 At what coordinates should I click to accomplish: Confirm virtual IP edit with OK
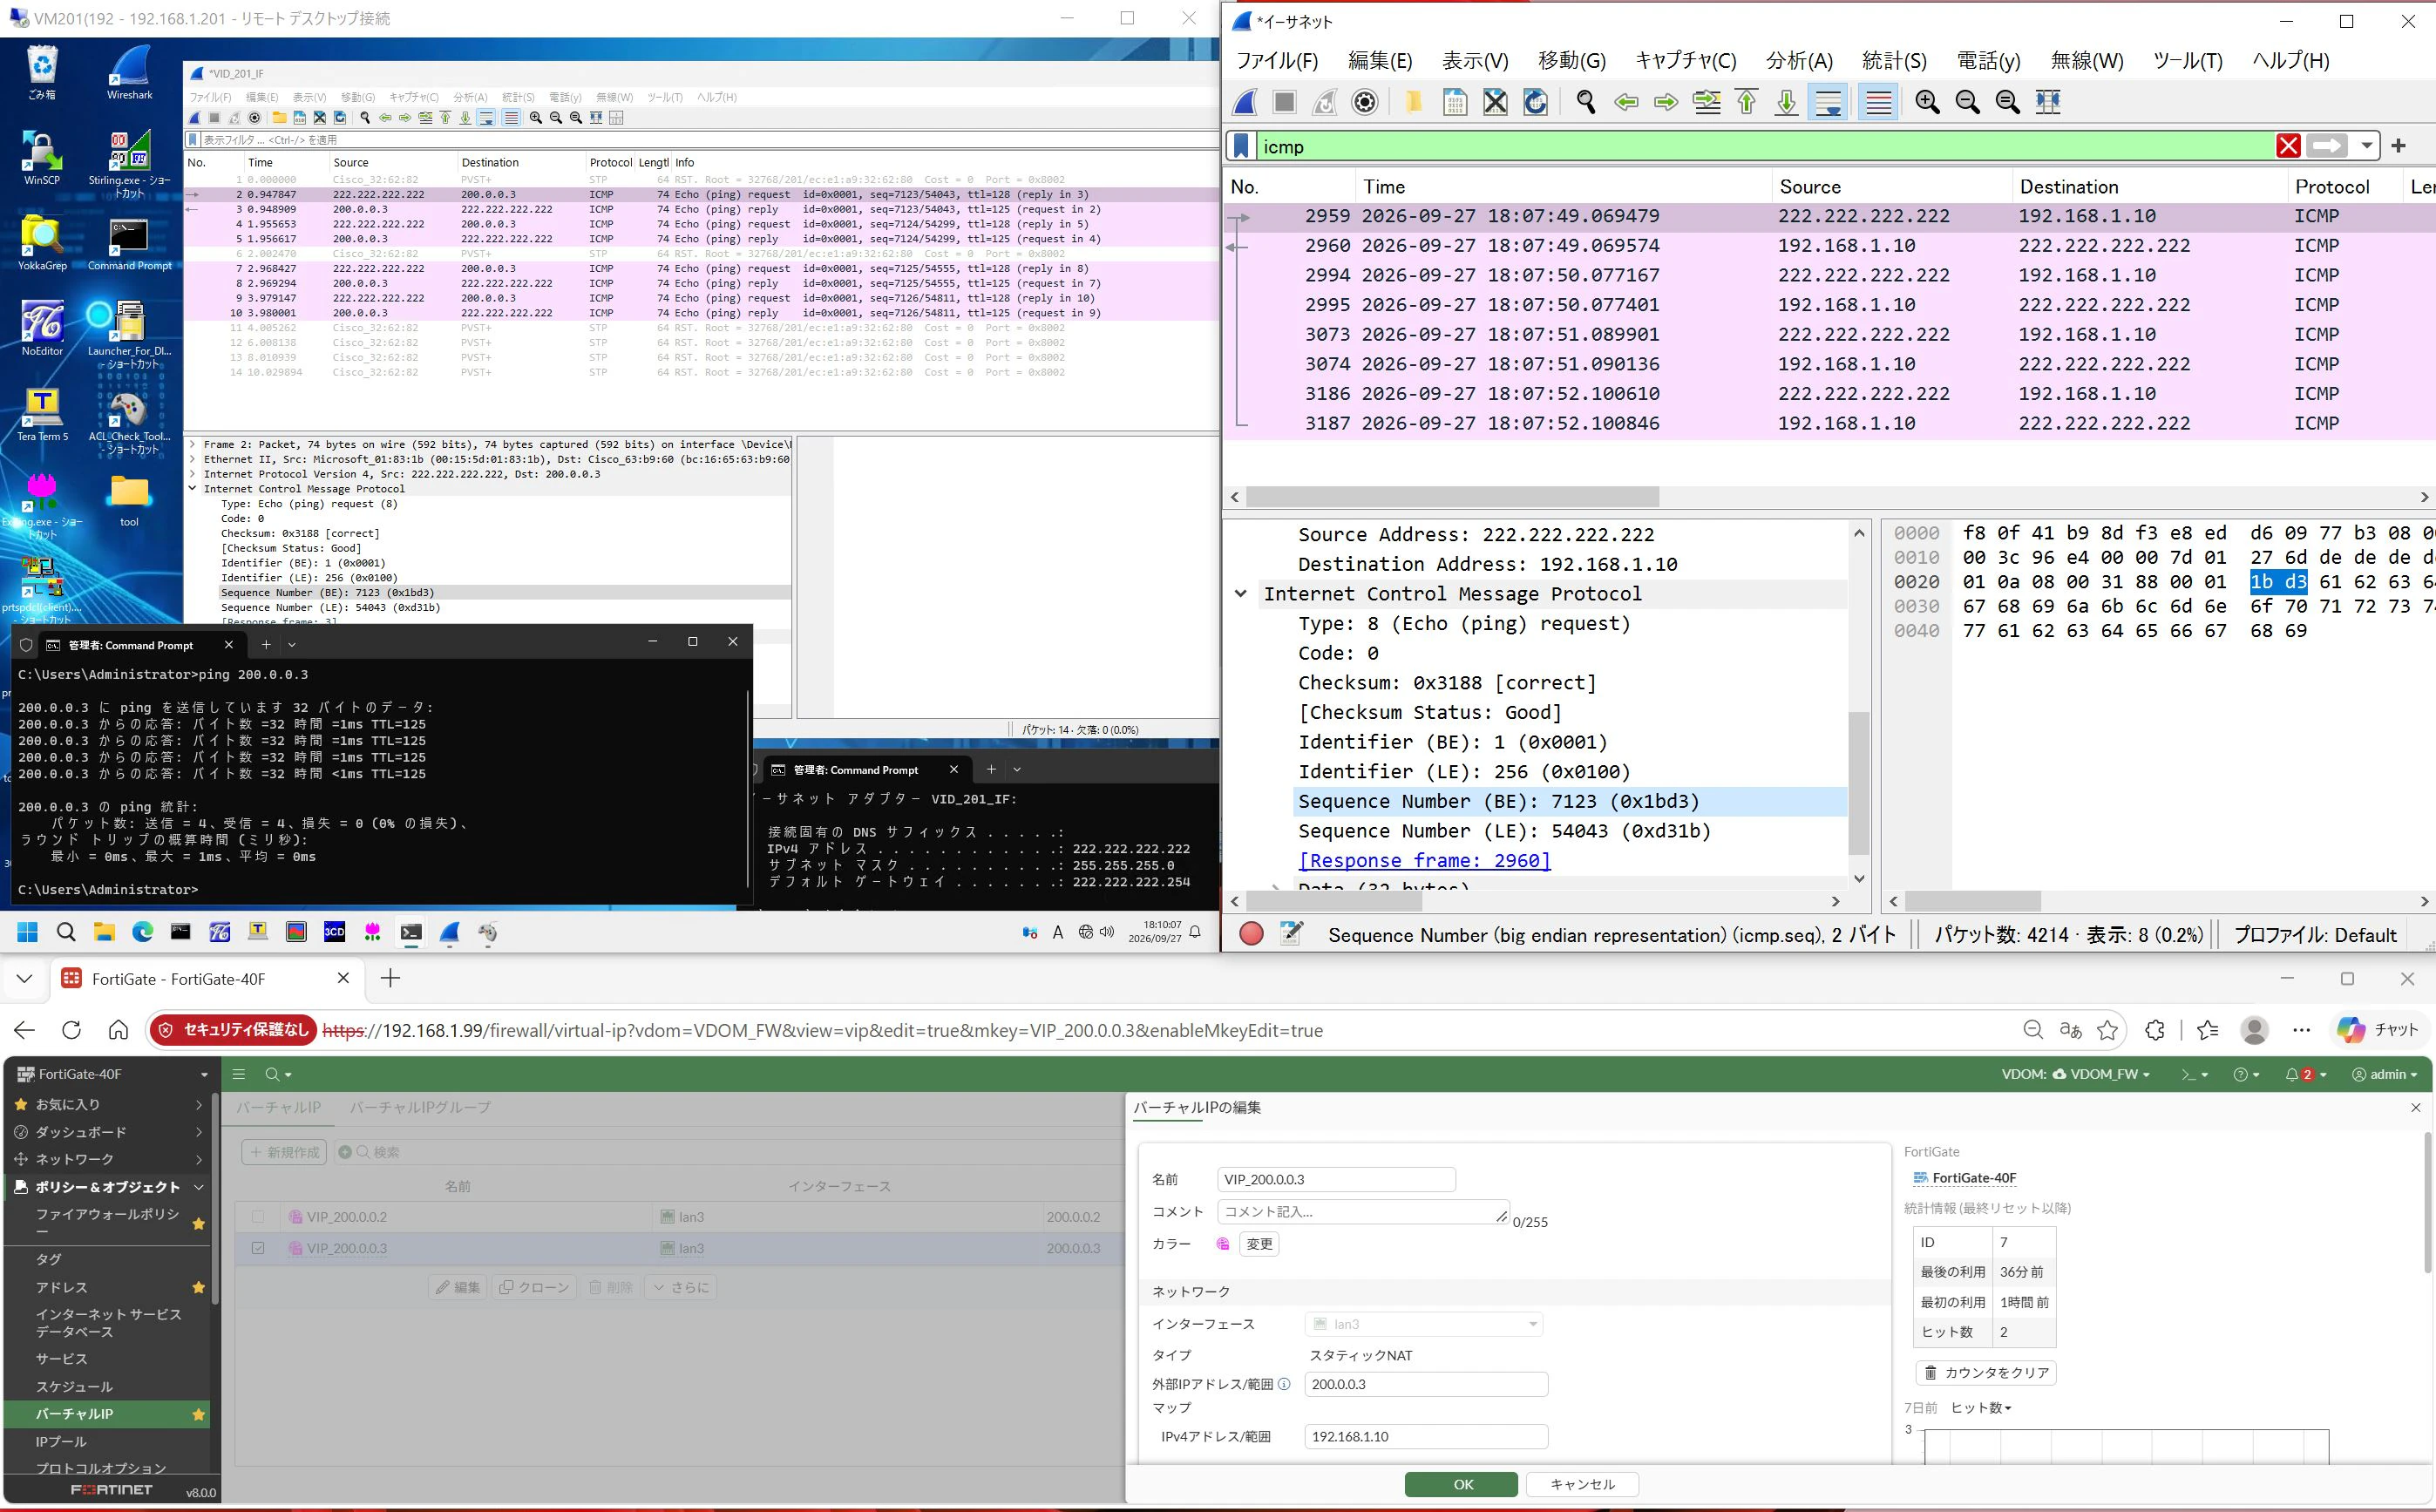pyautogui.click(x=1461, y=1484)
